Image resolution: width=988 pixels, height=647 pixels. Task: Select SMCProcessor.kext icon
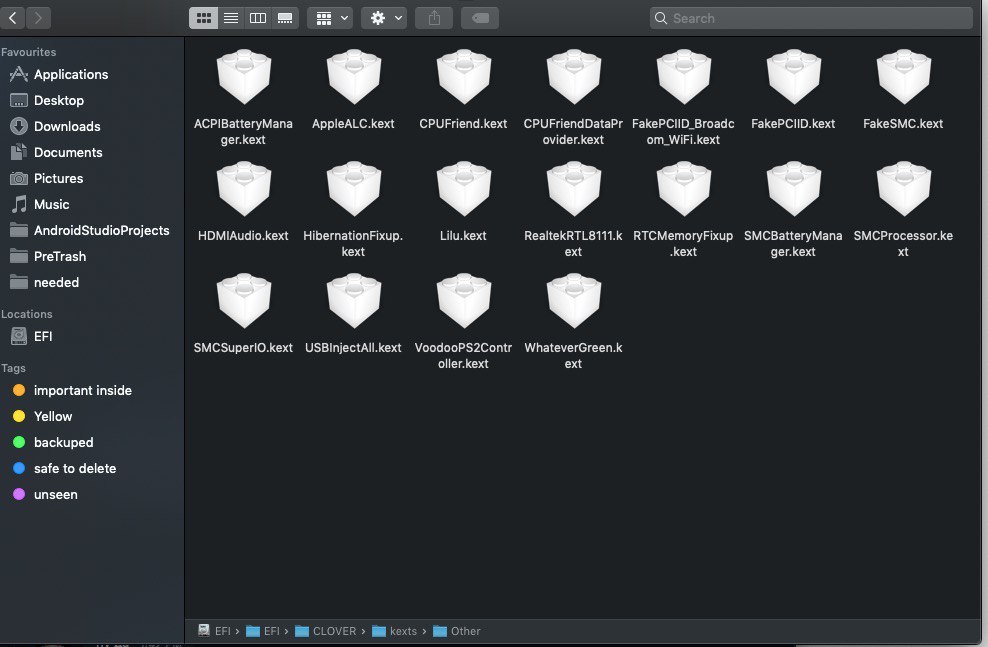904,189
